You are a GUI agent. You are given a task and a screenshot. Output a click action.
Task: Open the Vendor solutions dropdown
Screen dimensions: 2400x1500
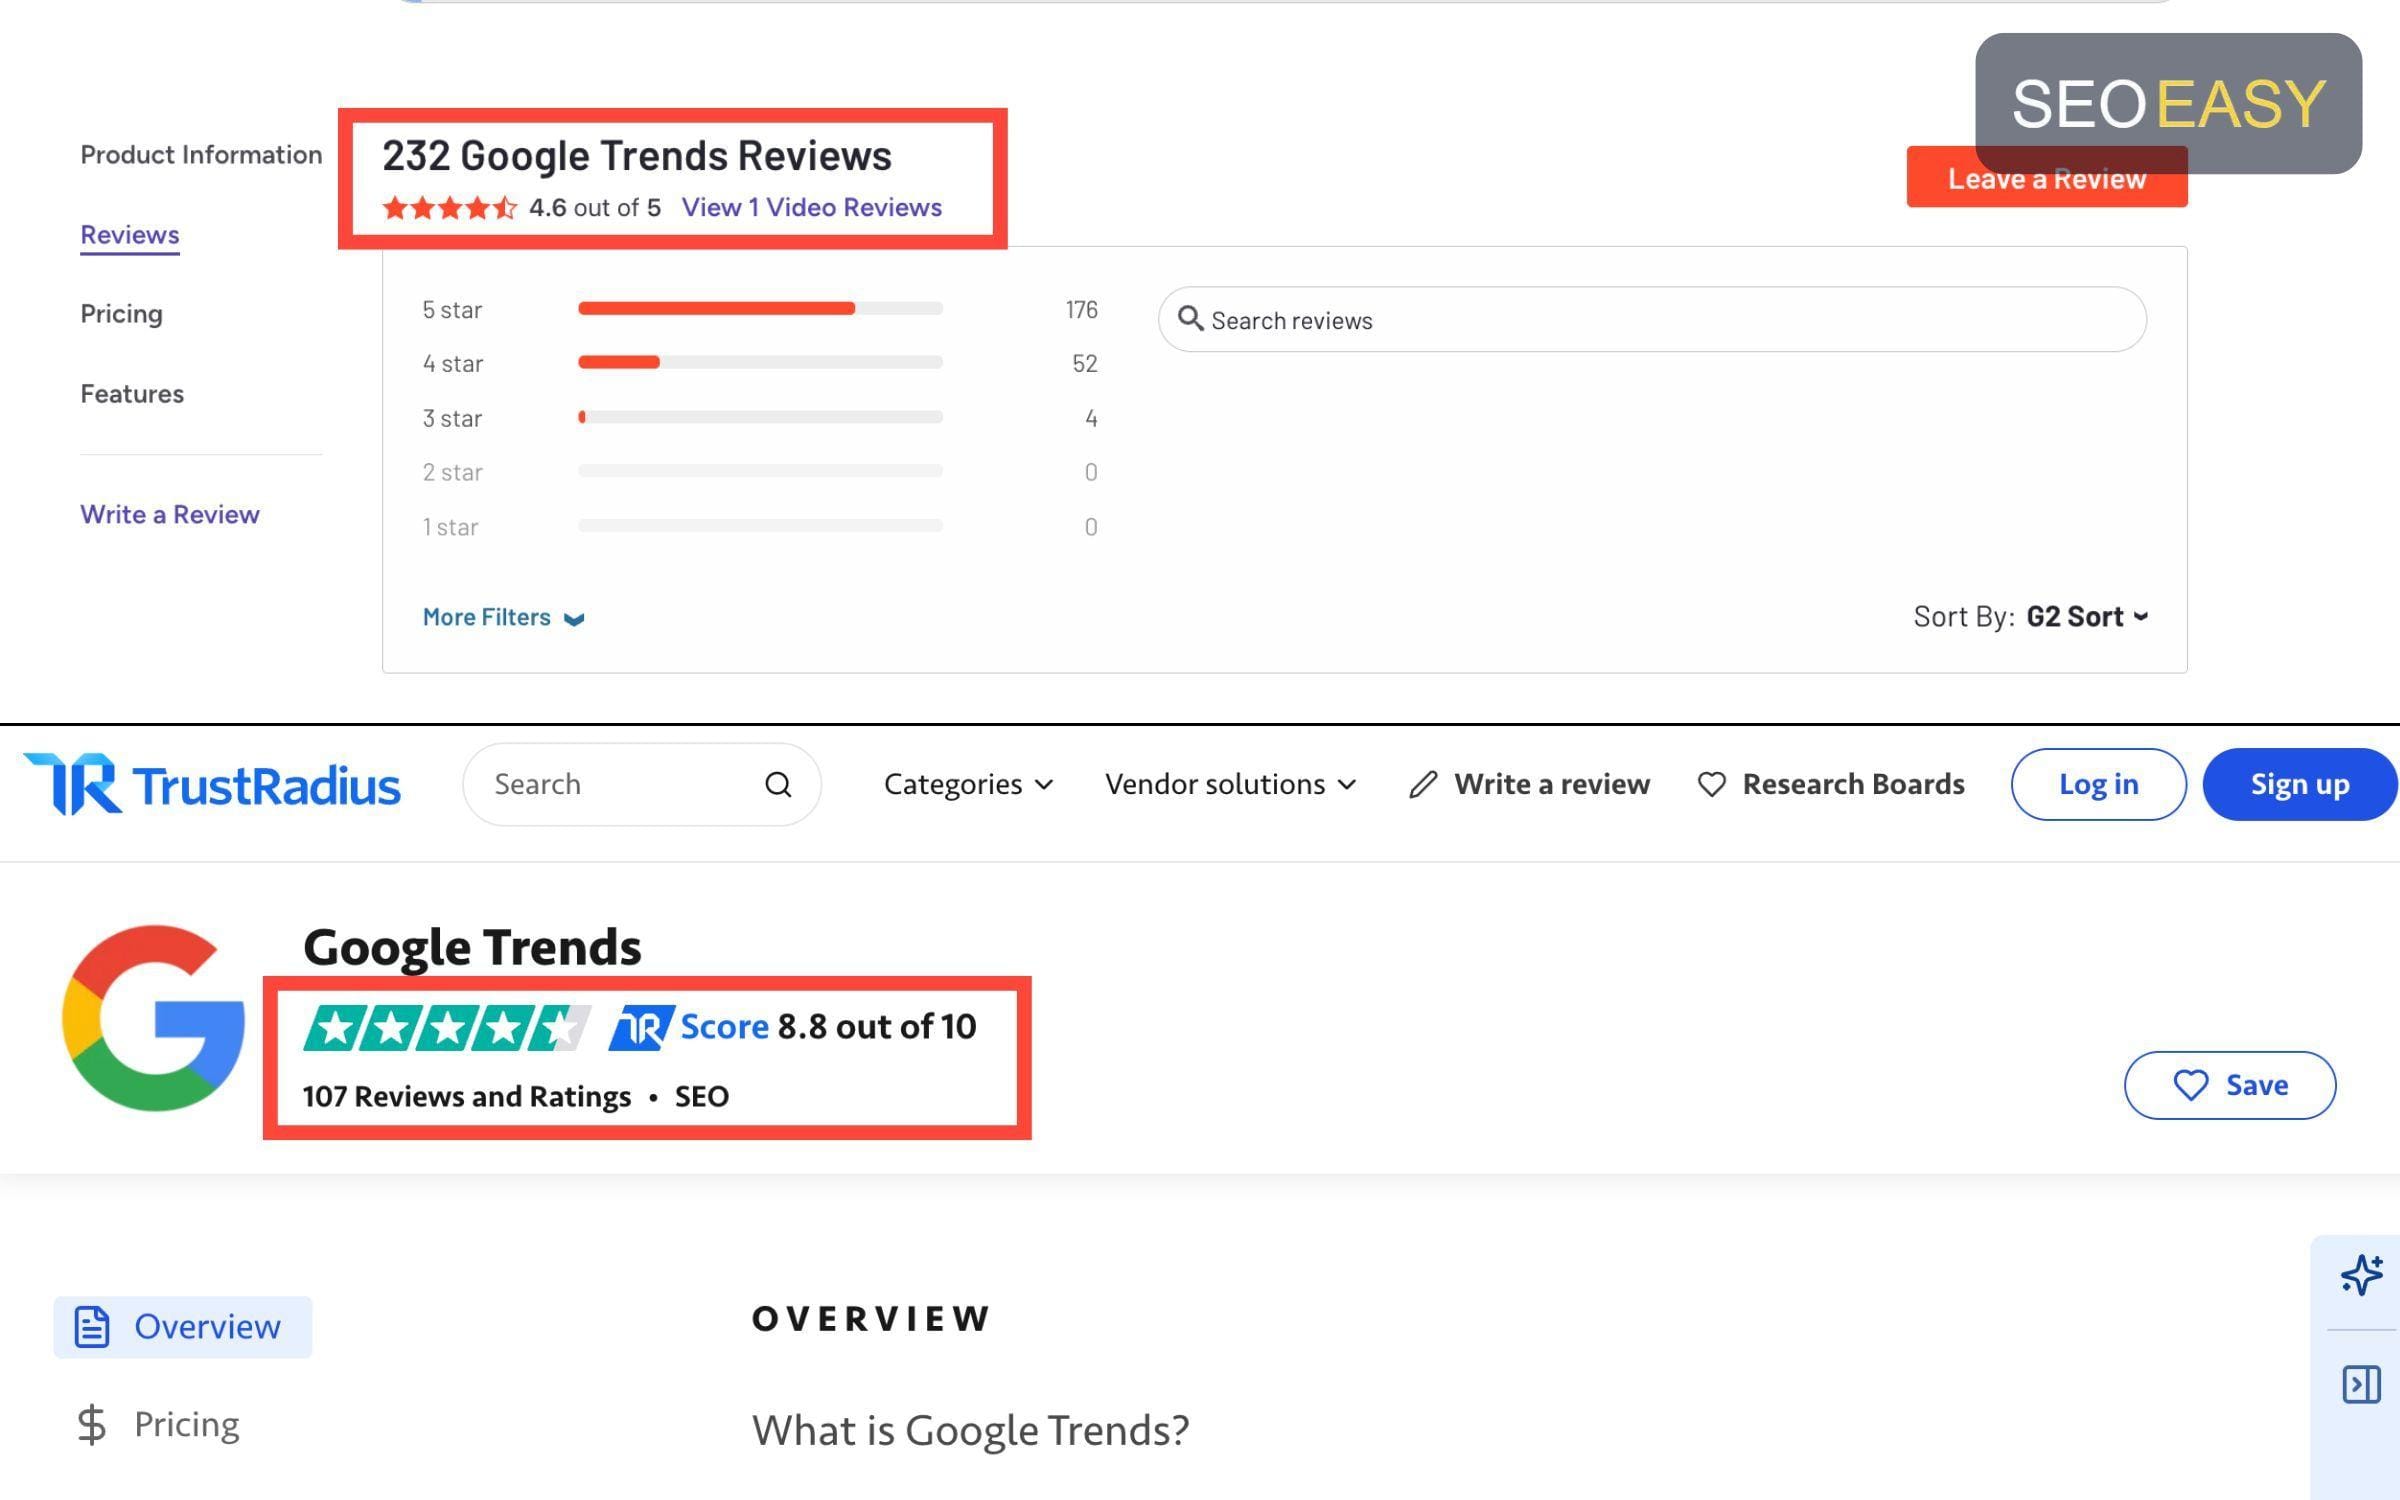[x=1231, y=785]
